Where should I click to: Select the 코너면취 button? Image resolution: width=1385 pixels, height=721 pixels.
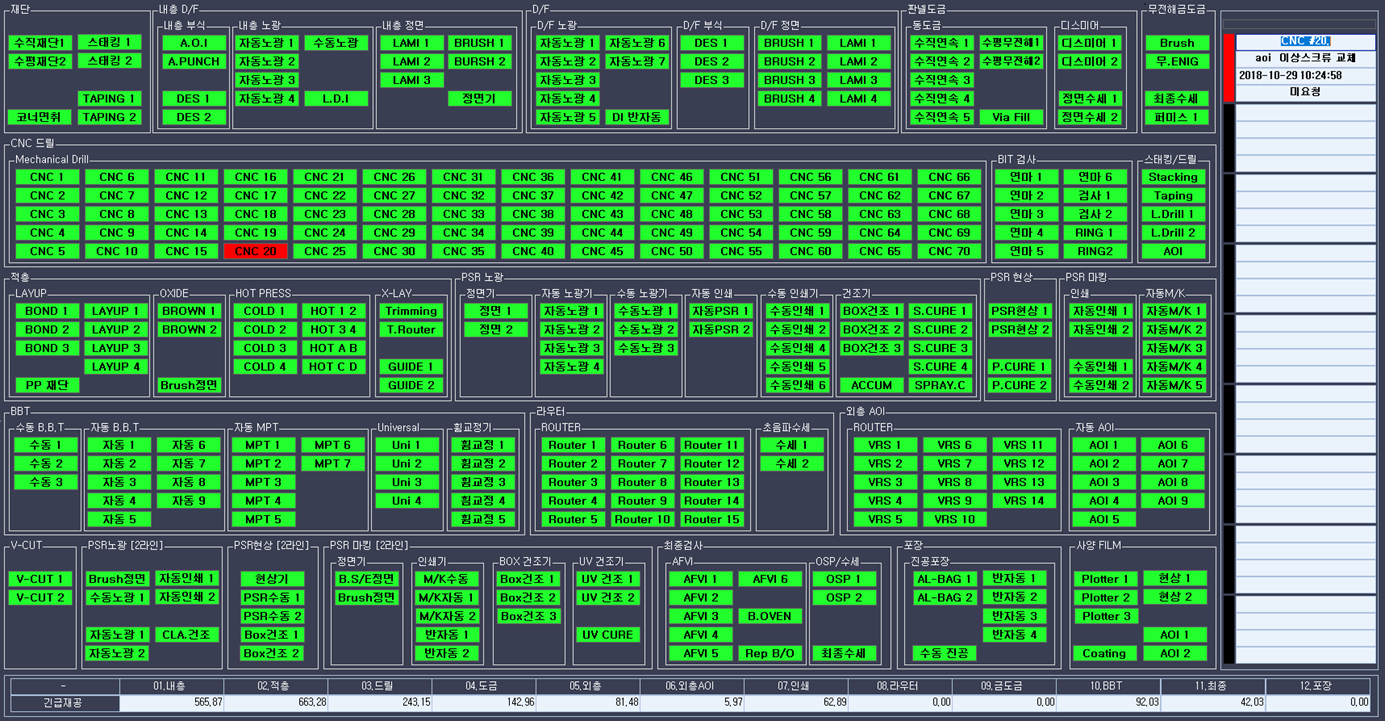[40, 117]
